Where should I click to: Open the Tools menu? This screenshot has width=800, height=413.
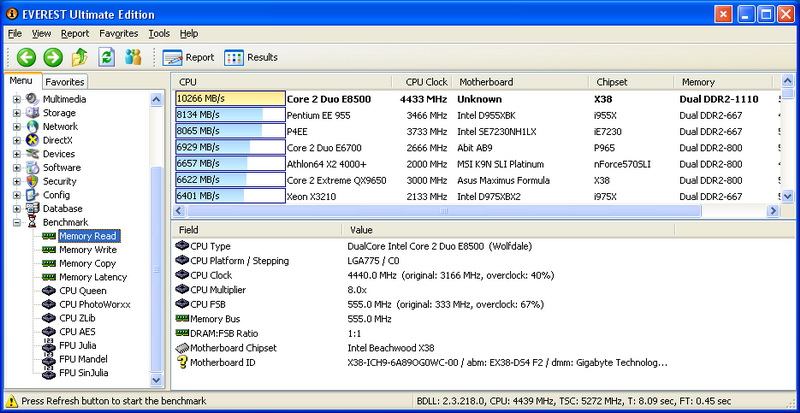tap(159, 34)
